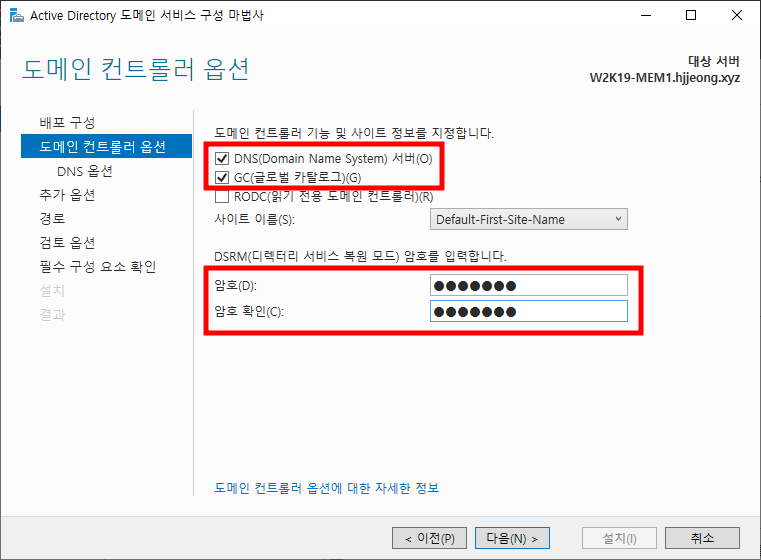Click the DSRM password instruction text
Image resolution: width=761 pixels, height=560 pixels.
(360, 256)
